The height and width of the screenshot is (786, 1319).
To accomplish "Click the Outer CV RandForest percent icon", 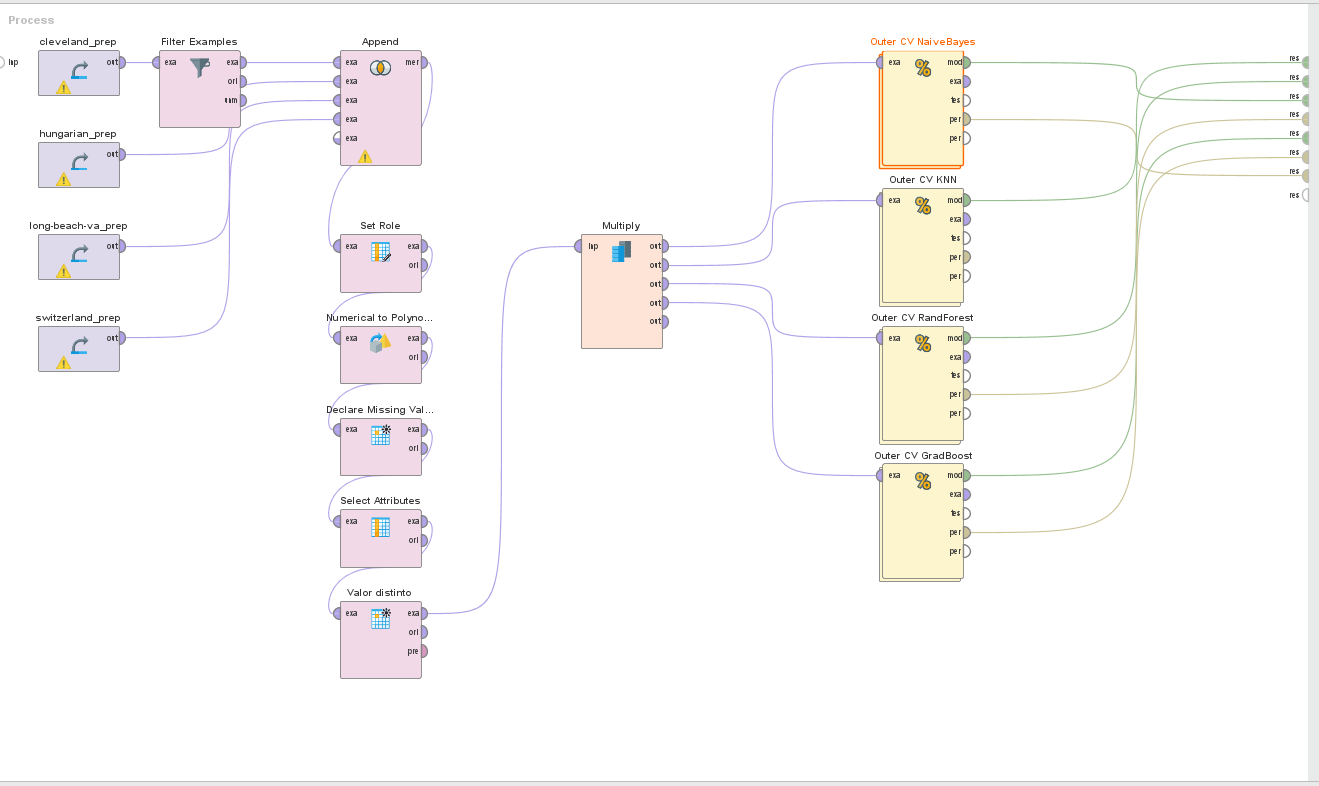I will (922, 344).
